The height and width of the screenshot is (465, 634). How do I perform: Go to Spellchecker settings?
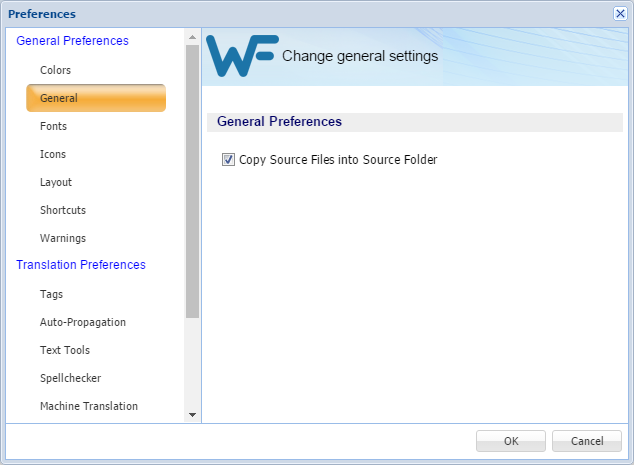click(70, 378)
